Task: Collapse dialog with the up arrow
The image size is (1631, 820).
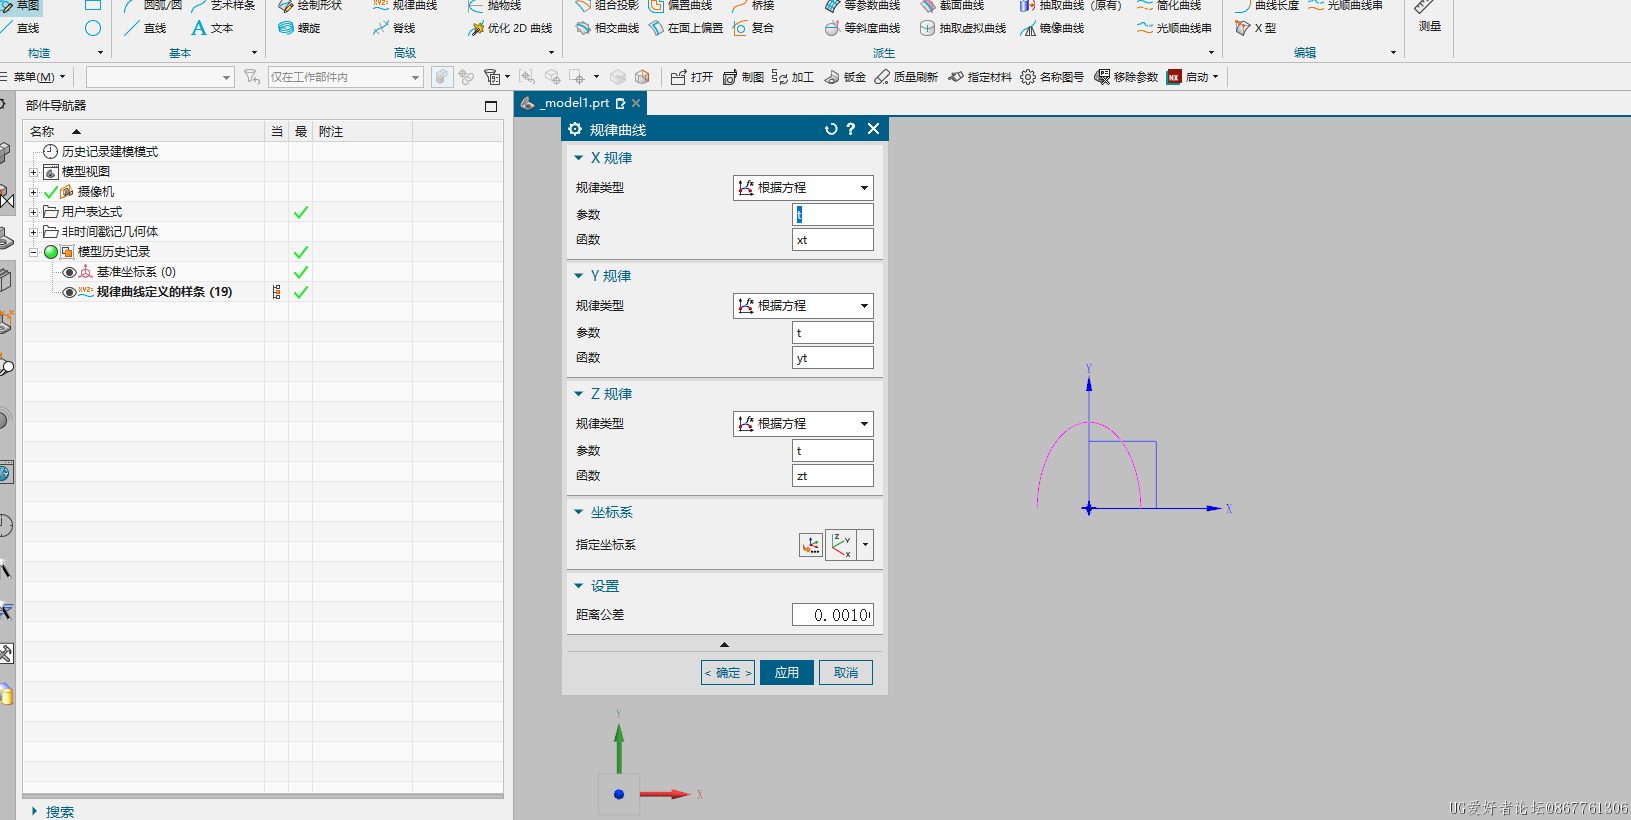Action: click(x=724, y=645)
